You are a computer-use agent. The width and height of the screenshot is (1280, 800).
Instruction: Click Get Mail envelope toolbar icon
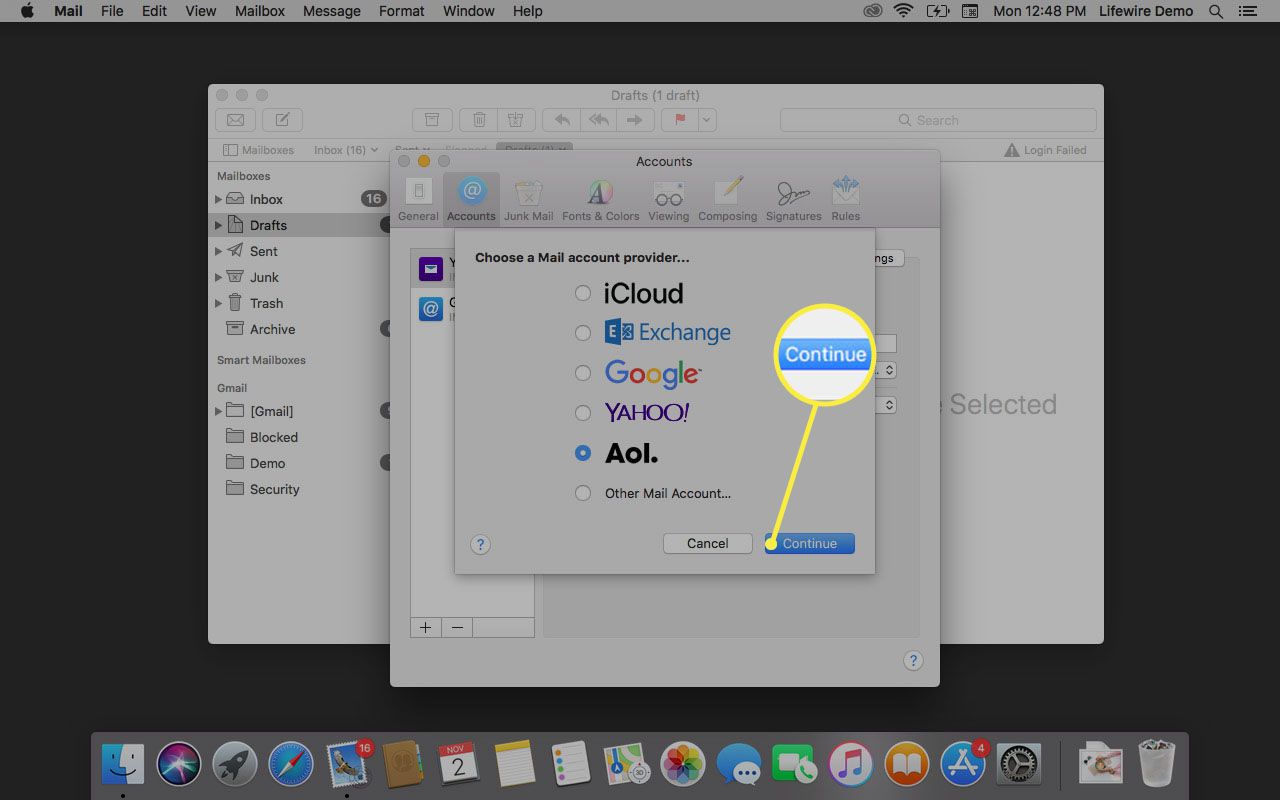(x=235, y=120)
